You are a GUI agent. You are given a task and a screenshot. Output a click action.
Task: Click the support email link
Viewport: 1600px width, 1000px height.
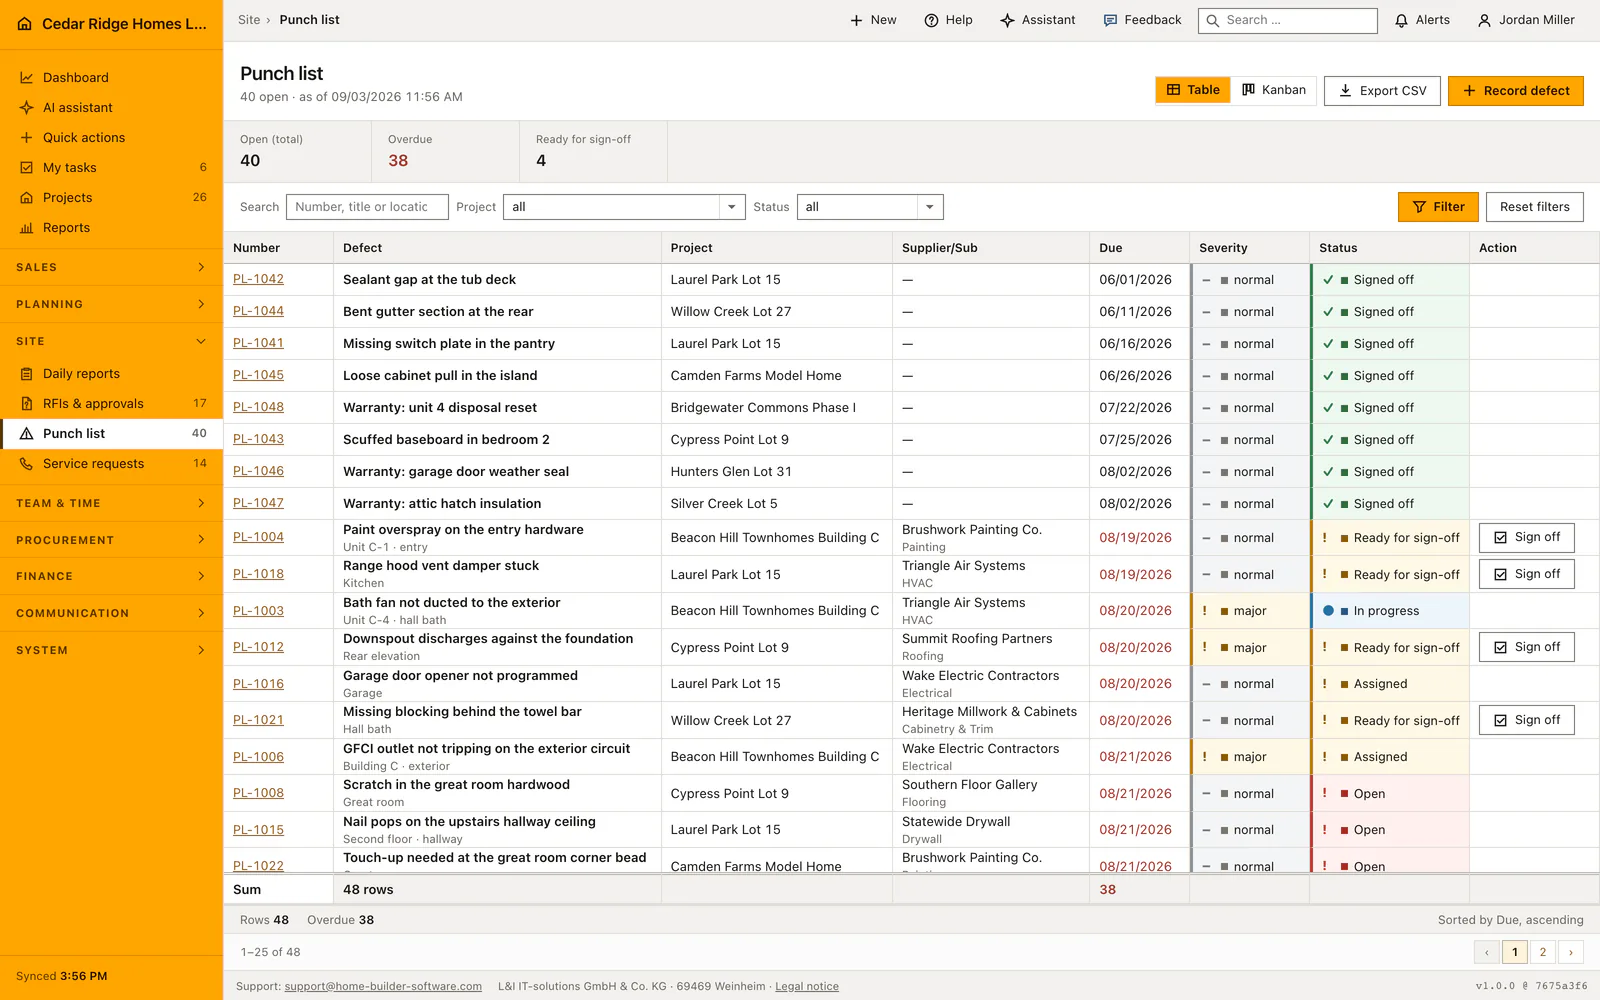(x=383, y=987)
